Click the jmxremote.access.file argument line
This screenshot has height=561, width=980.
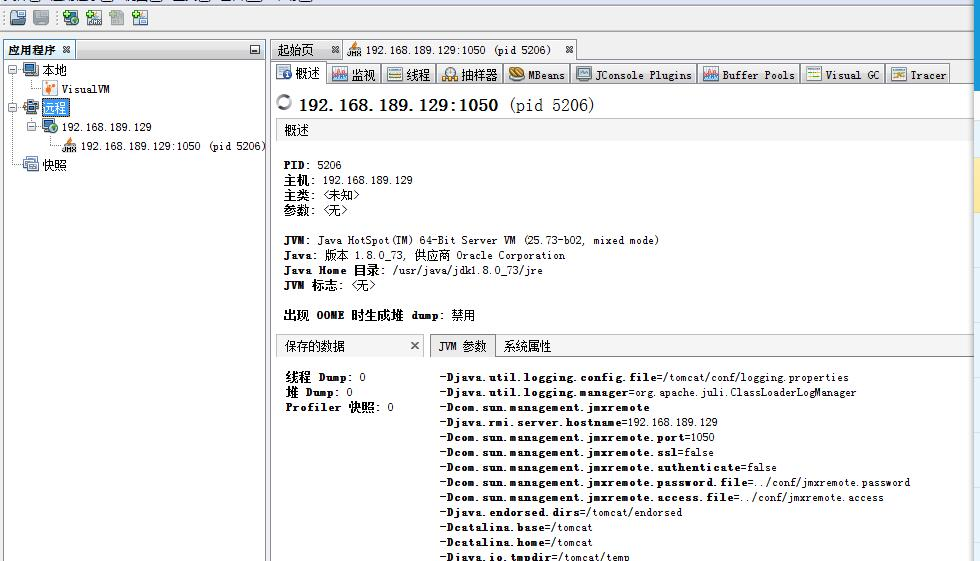(661, 497)
